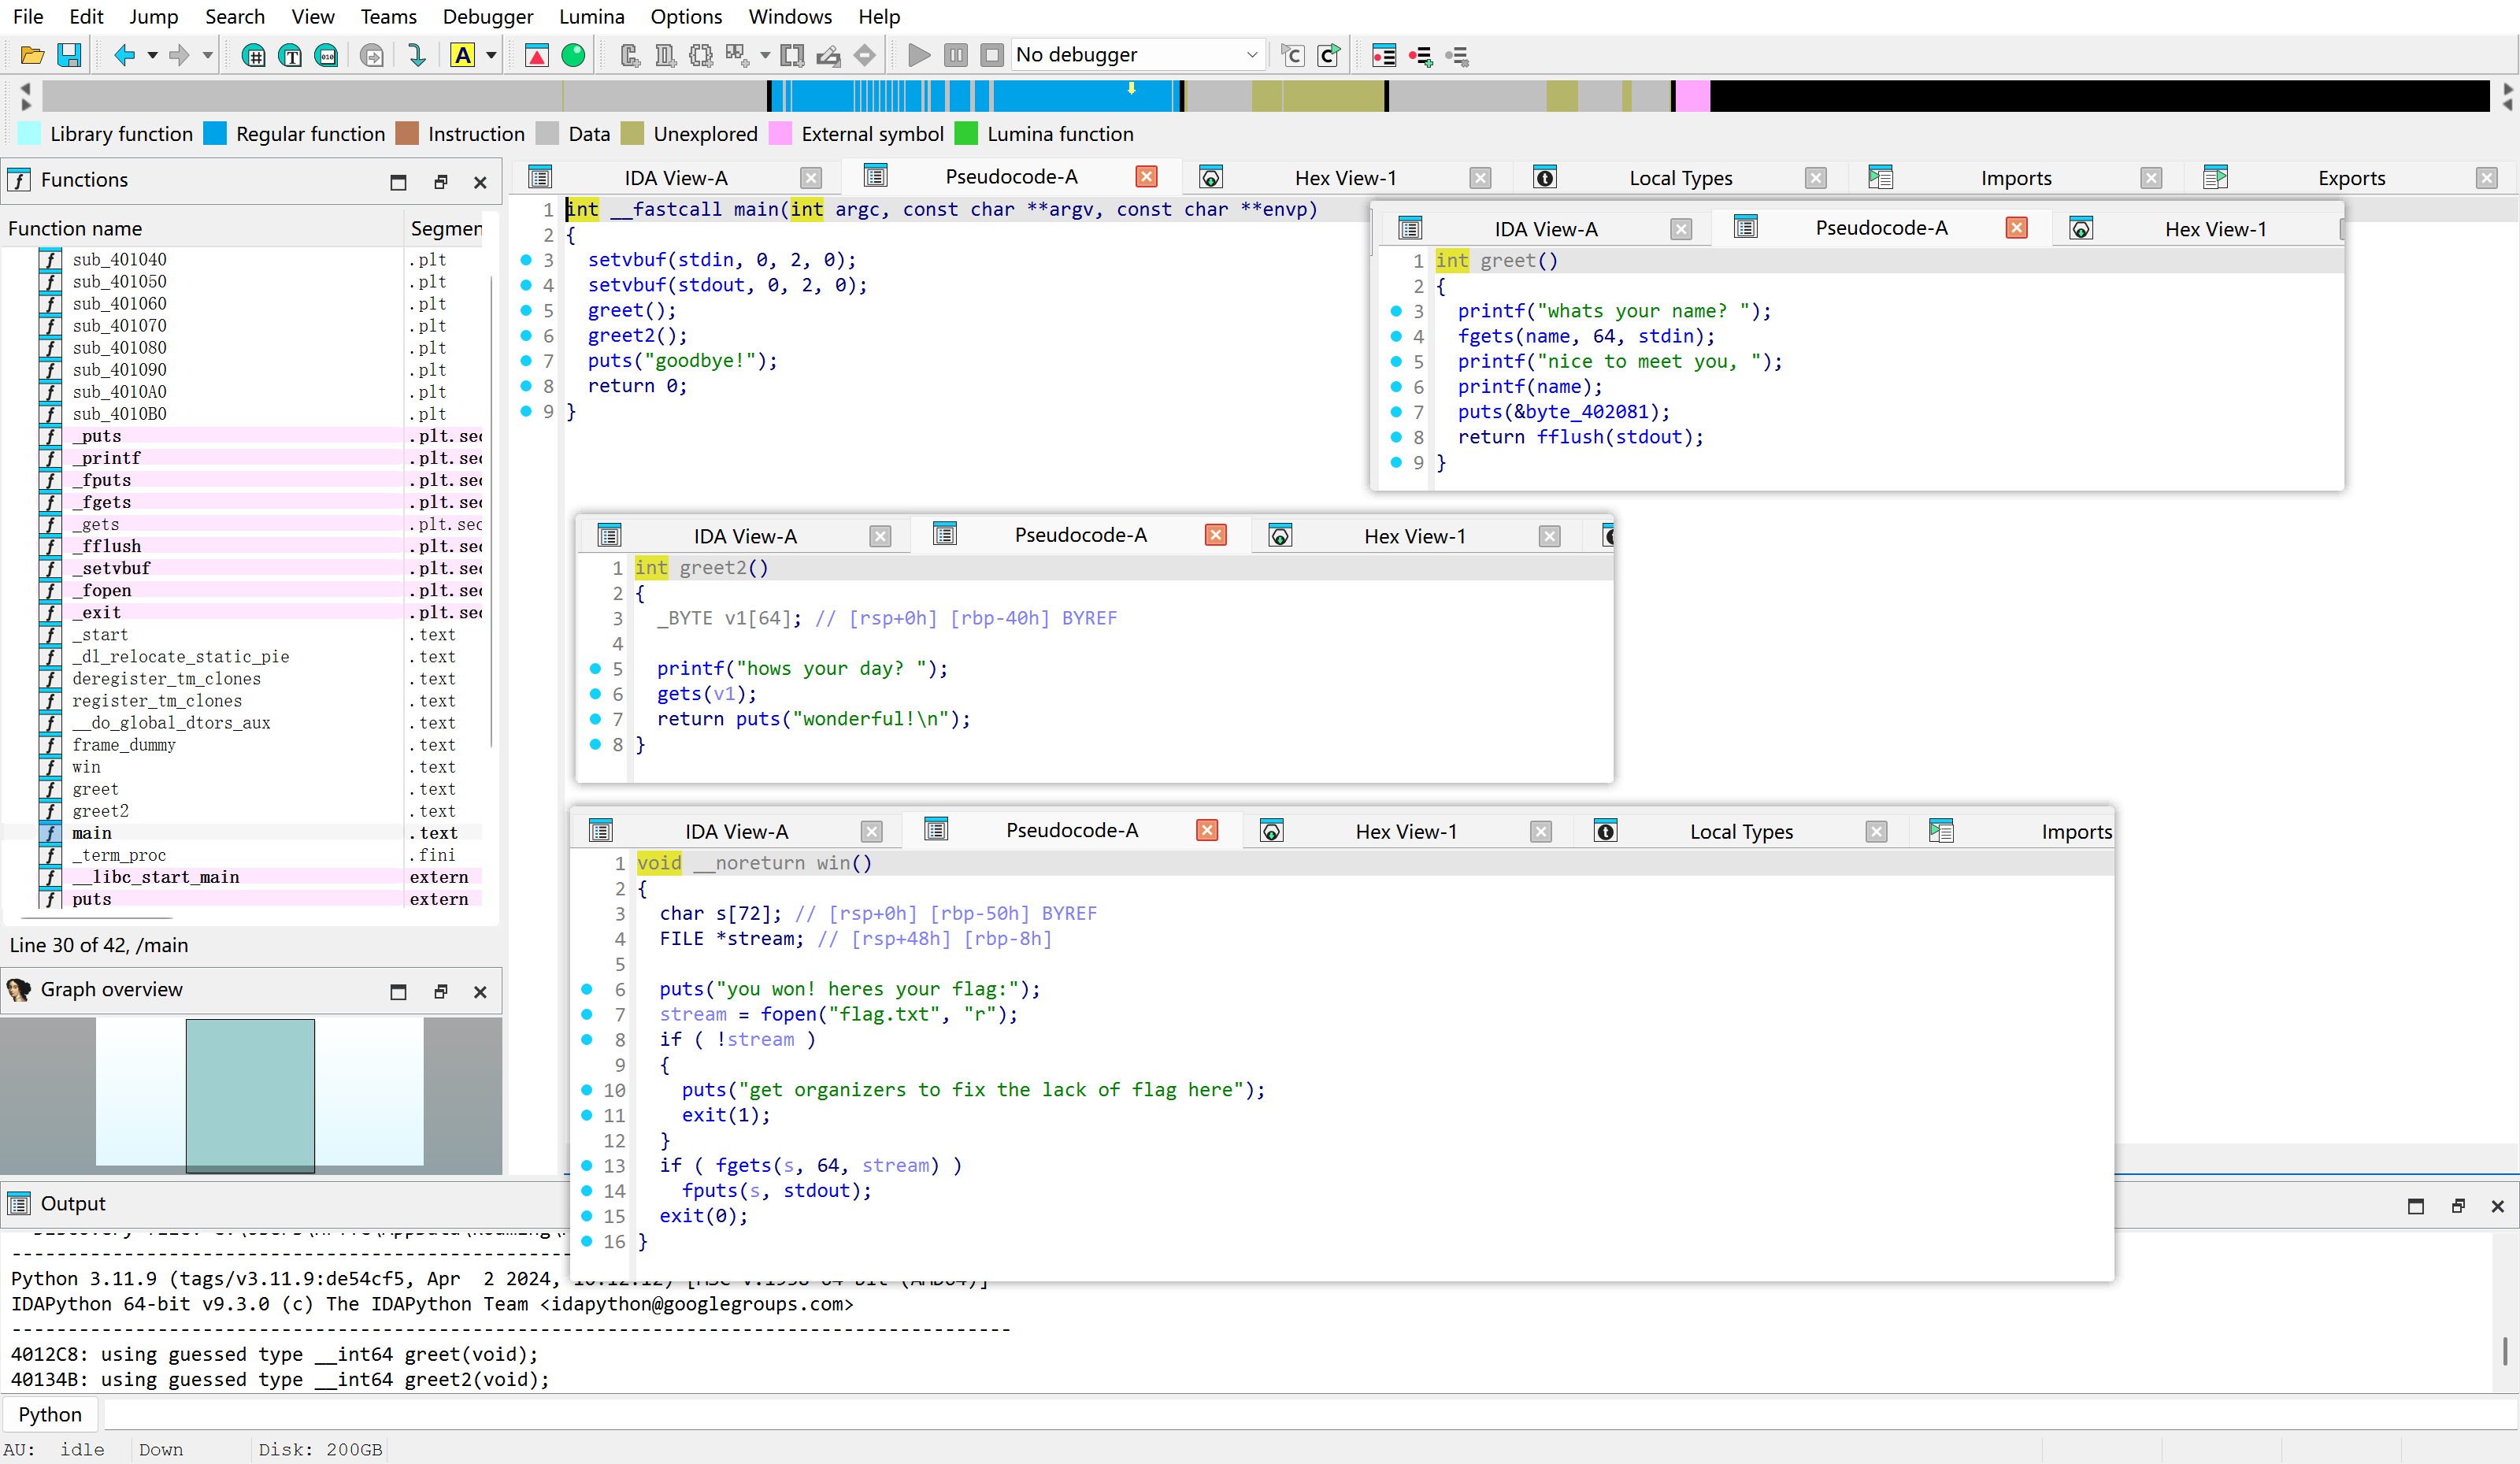The height and width of the screenshot is (1464, 2520).
Task: Click the 'Function name' column header
Action: (x=203, y=228)
